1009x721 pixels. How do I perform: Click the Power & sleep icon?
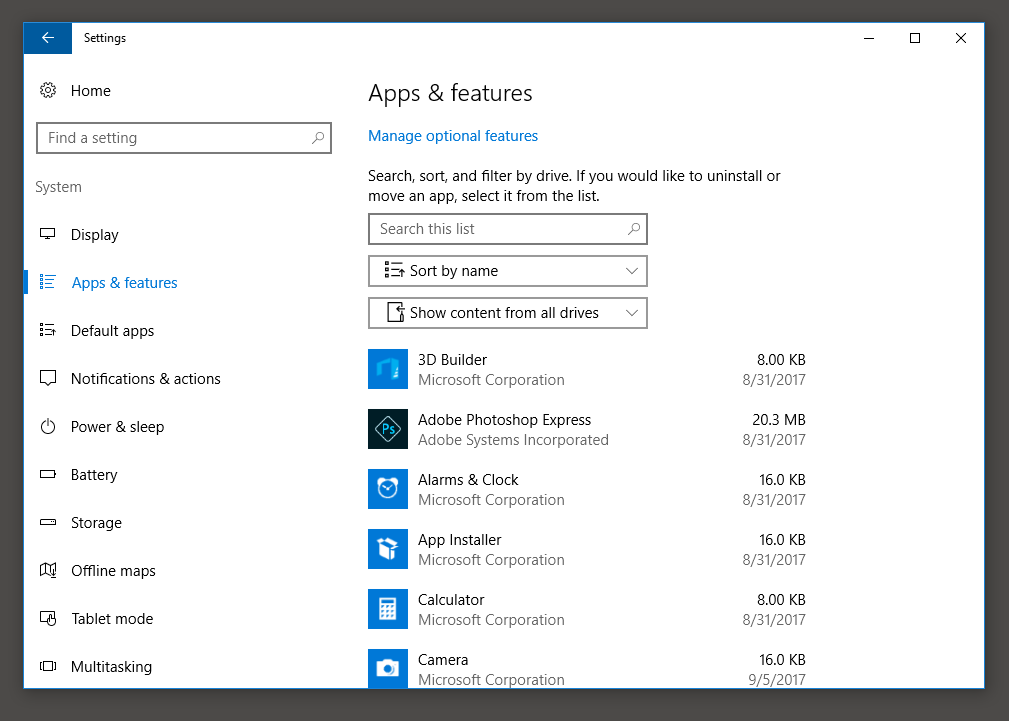[x=48, y=427]
